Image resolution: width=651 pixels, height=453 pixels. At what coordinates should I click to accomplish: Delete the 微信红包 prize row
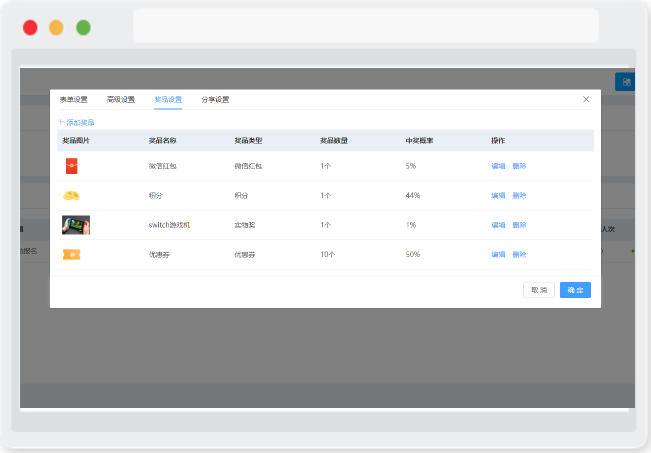519,166
